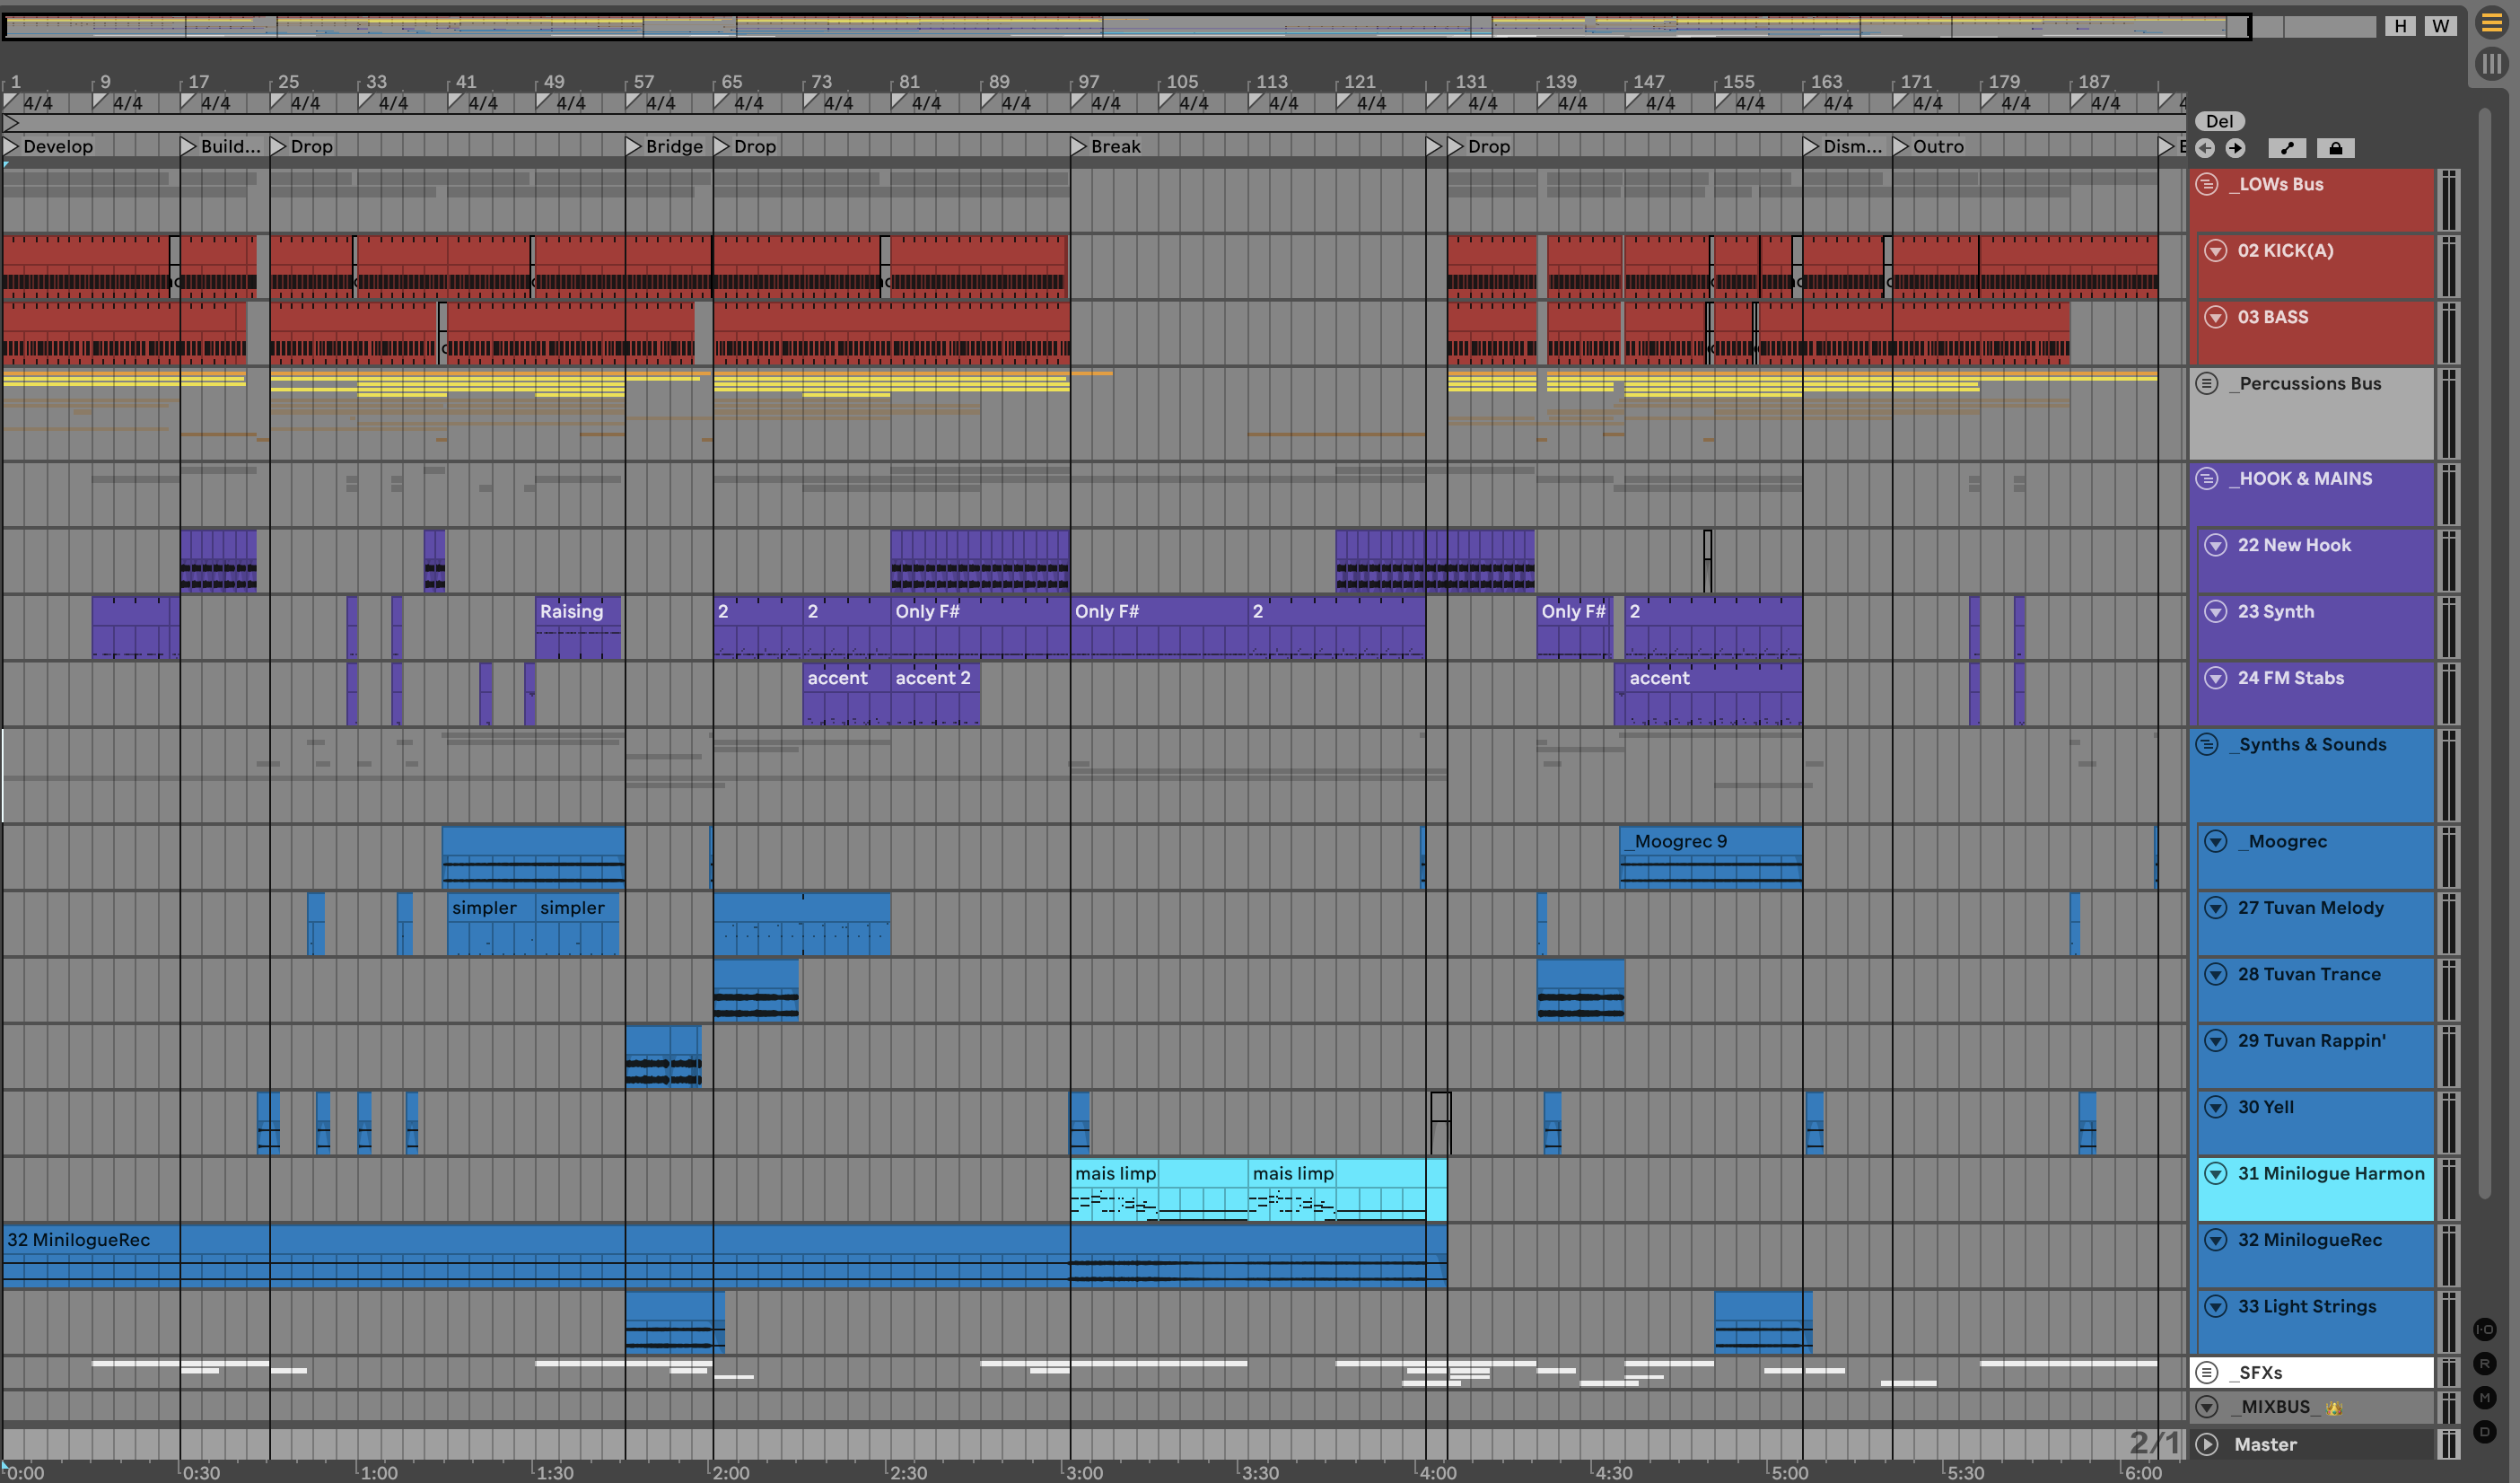Expand the 30 Yell track
Image resolution: width=2520 pixels, height=1483 pixels.
2216,1107
